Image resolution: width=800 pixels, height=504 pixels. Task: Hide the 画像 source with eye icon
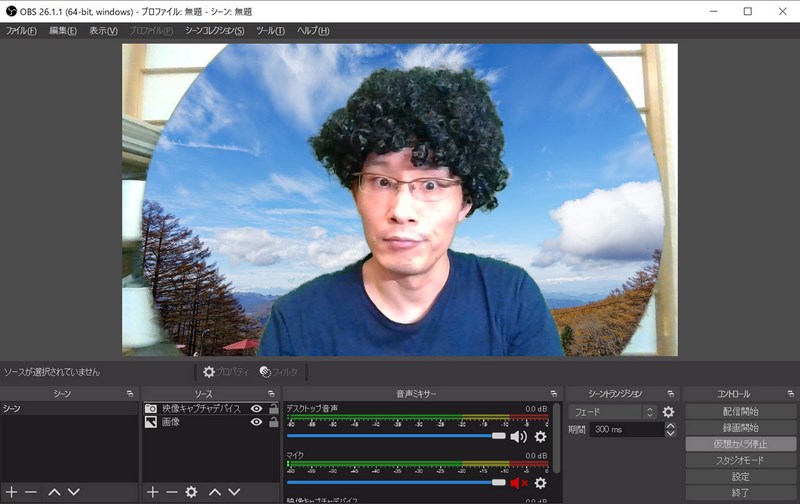[x=257, y=422]
